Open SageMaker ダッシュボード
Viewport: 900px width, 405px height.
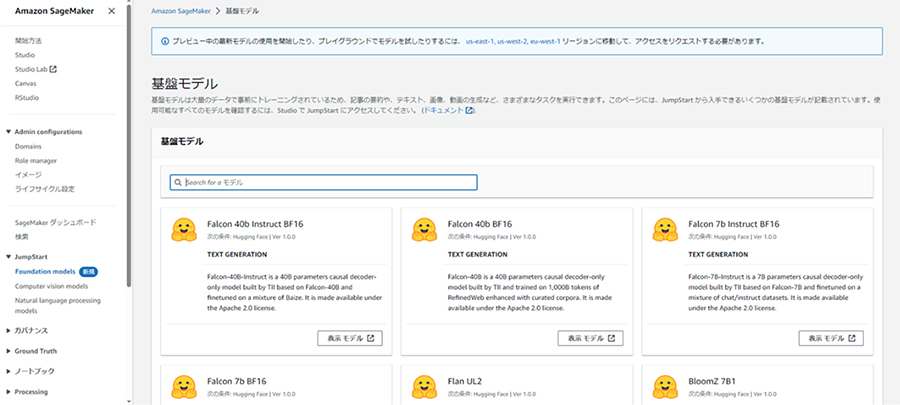pos(55,222)
